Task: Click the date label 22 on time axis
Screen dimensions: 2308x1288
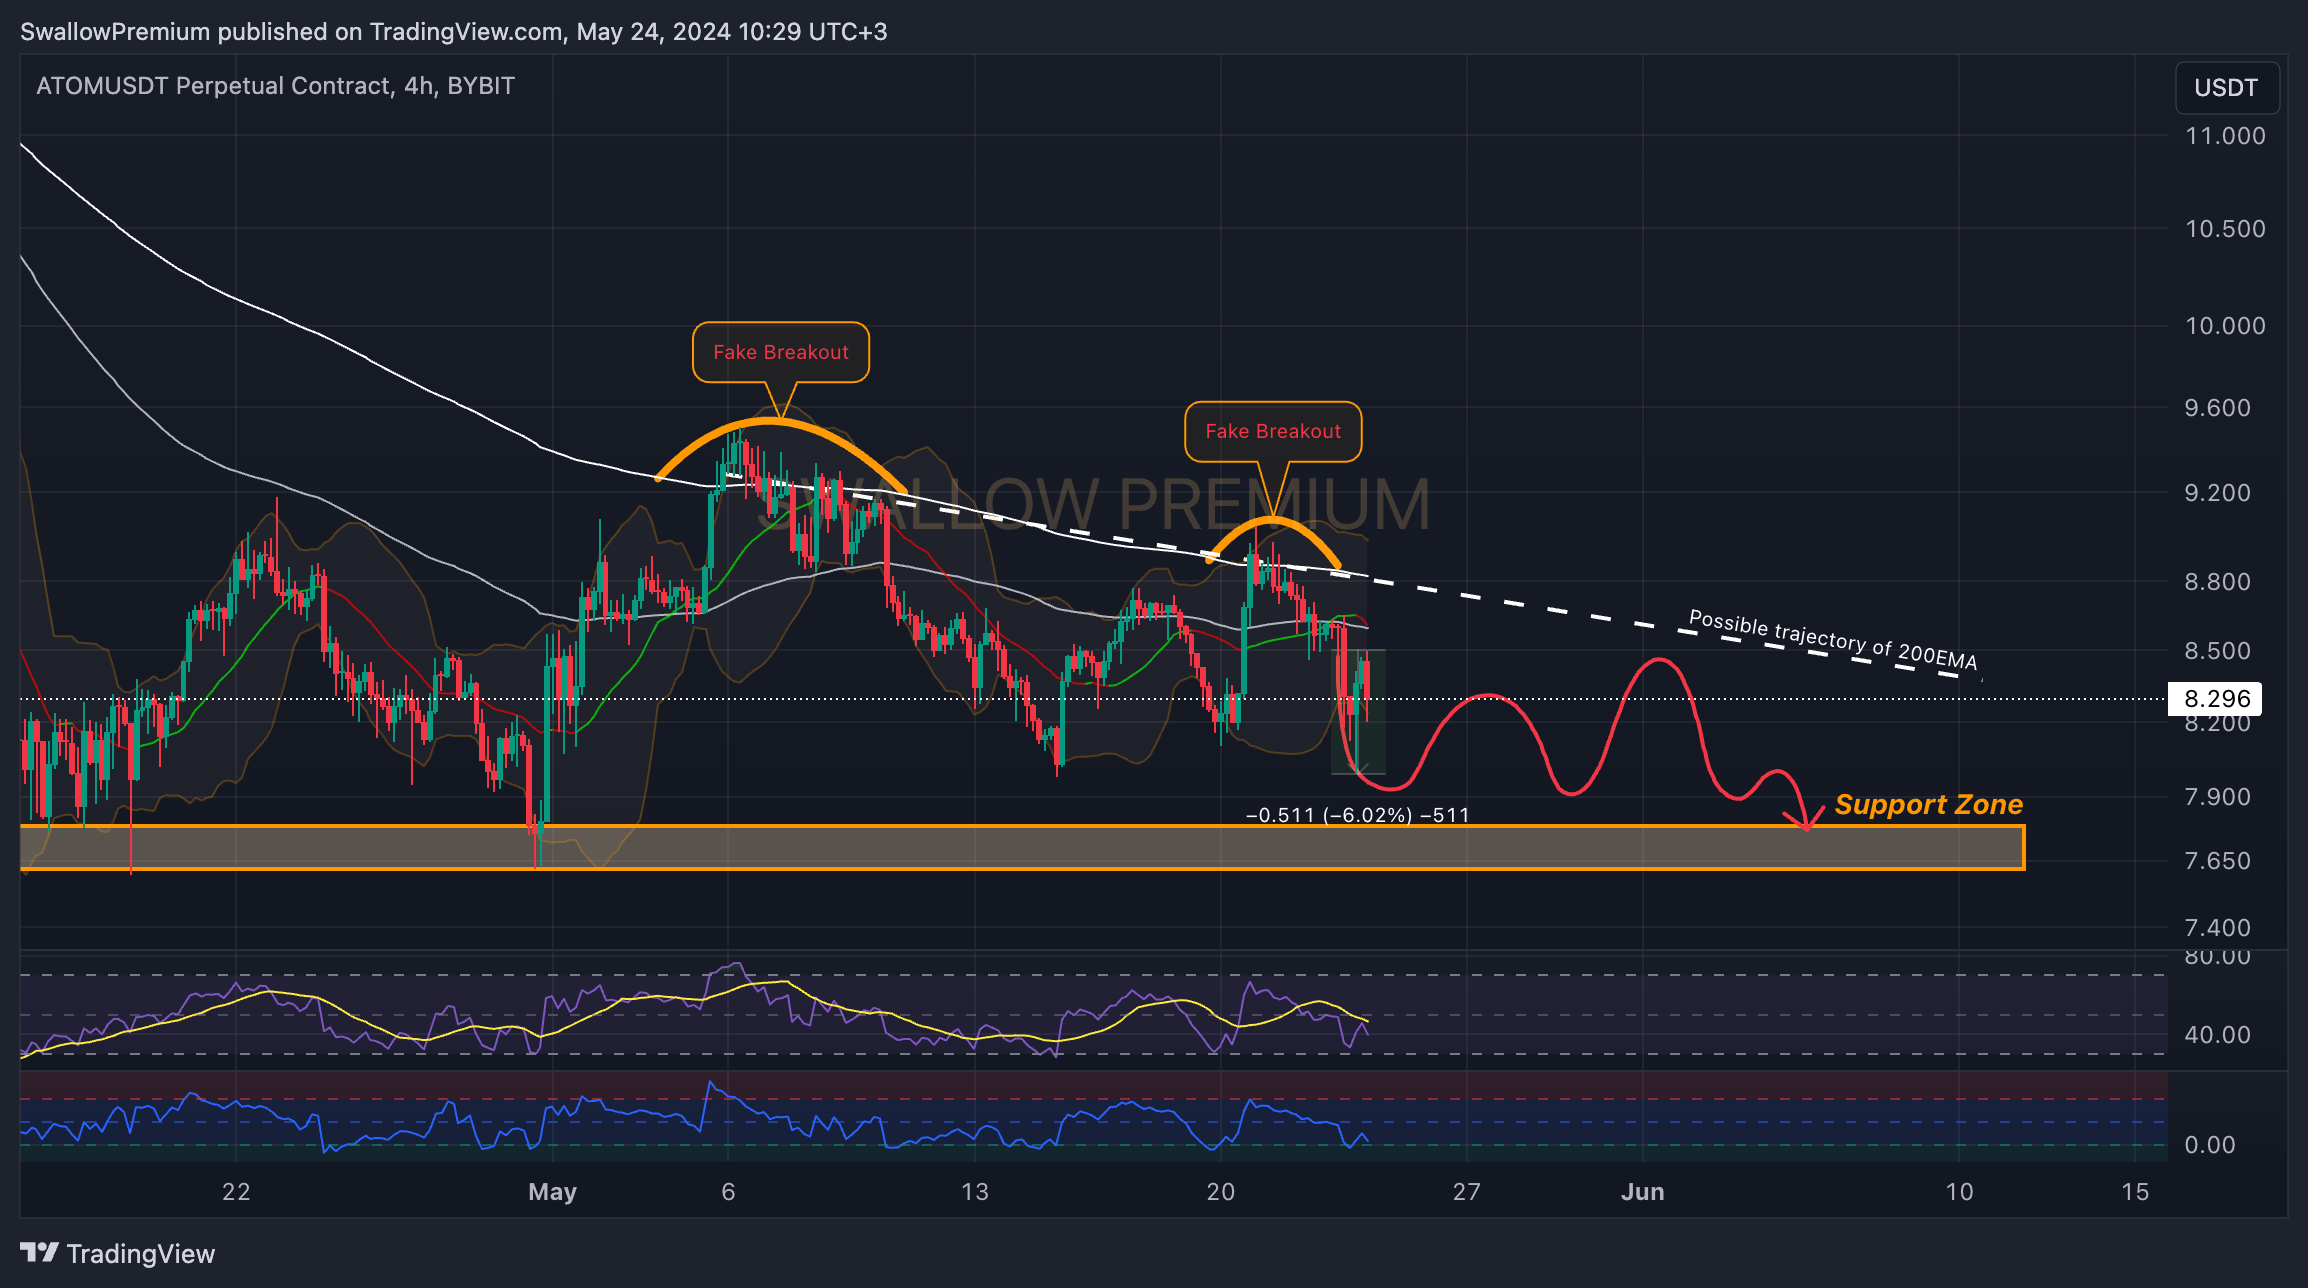Action: [x=236, y=1192]
